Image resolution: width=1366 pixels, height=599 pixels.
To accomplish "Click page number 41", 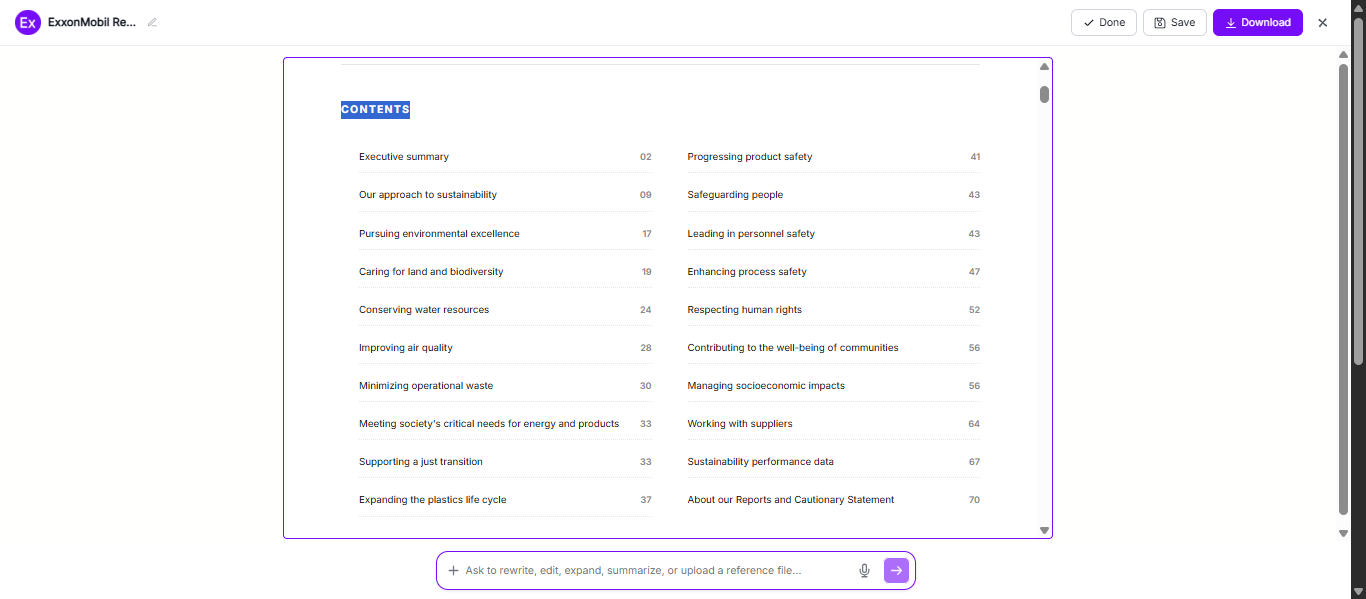I will (x=975, y=157).
